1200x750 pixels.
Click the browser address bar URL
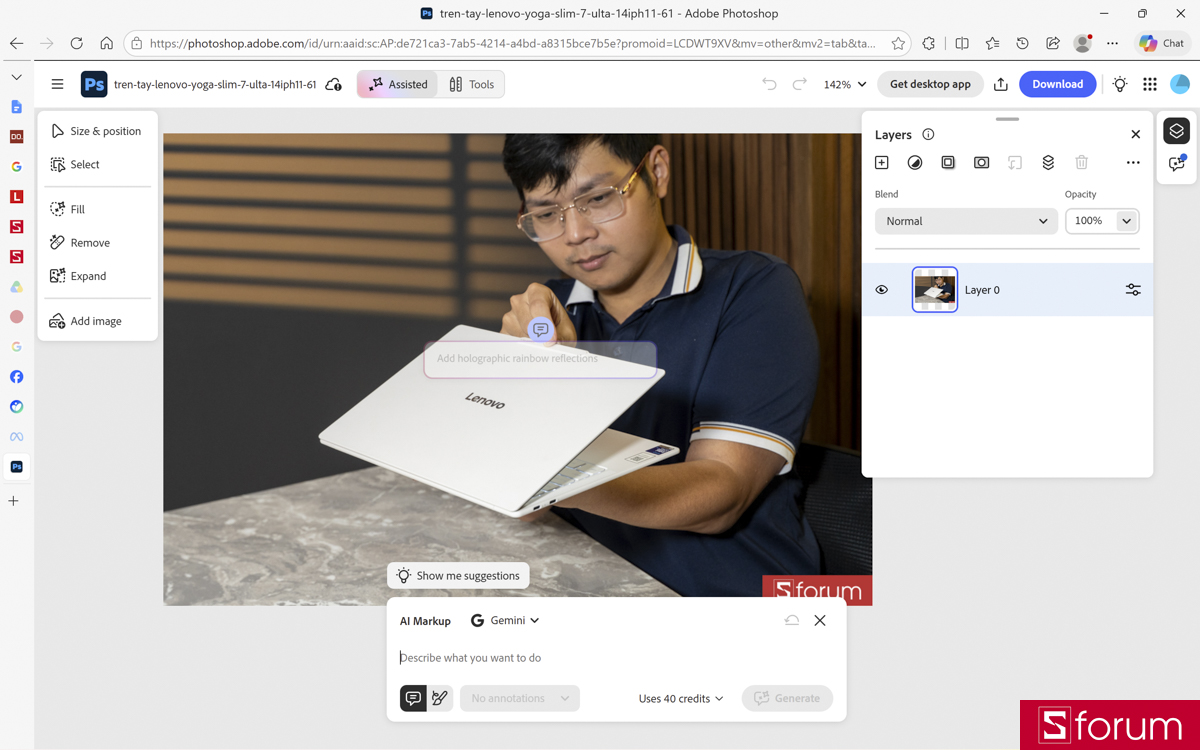point(512,43)
